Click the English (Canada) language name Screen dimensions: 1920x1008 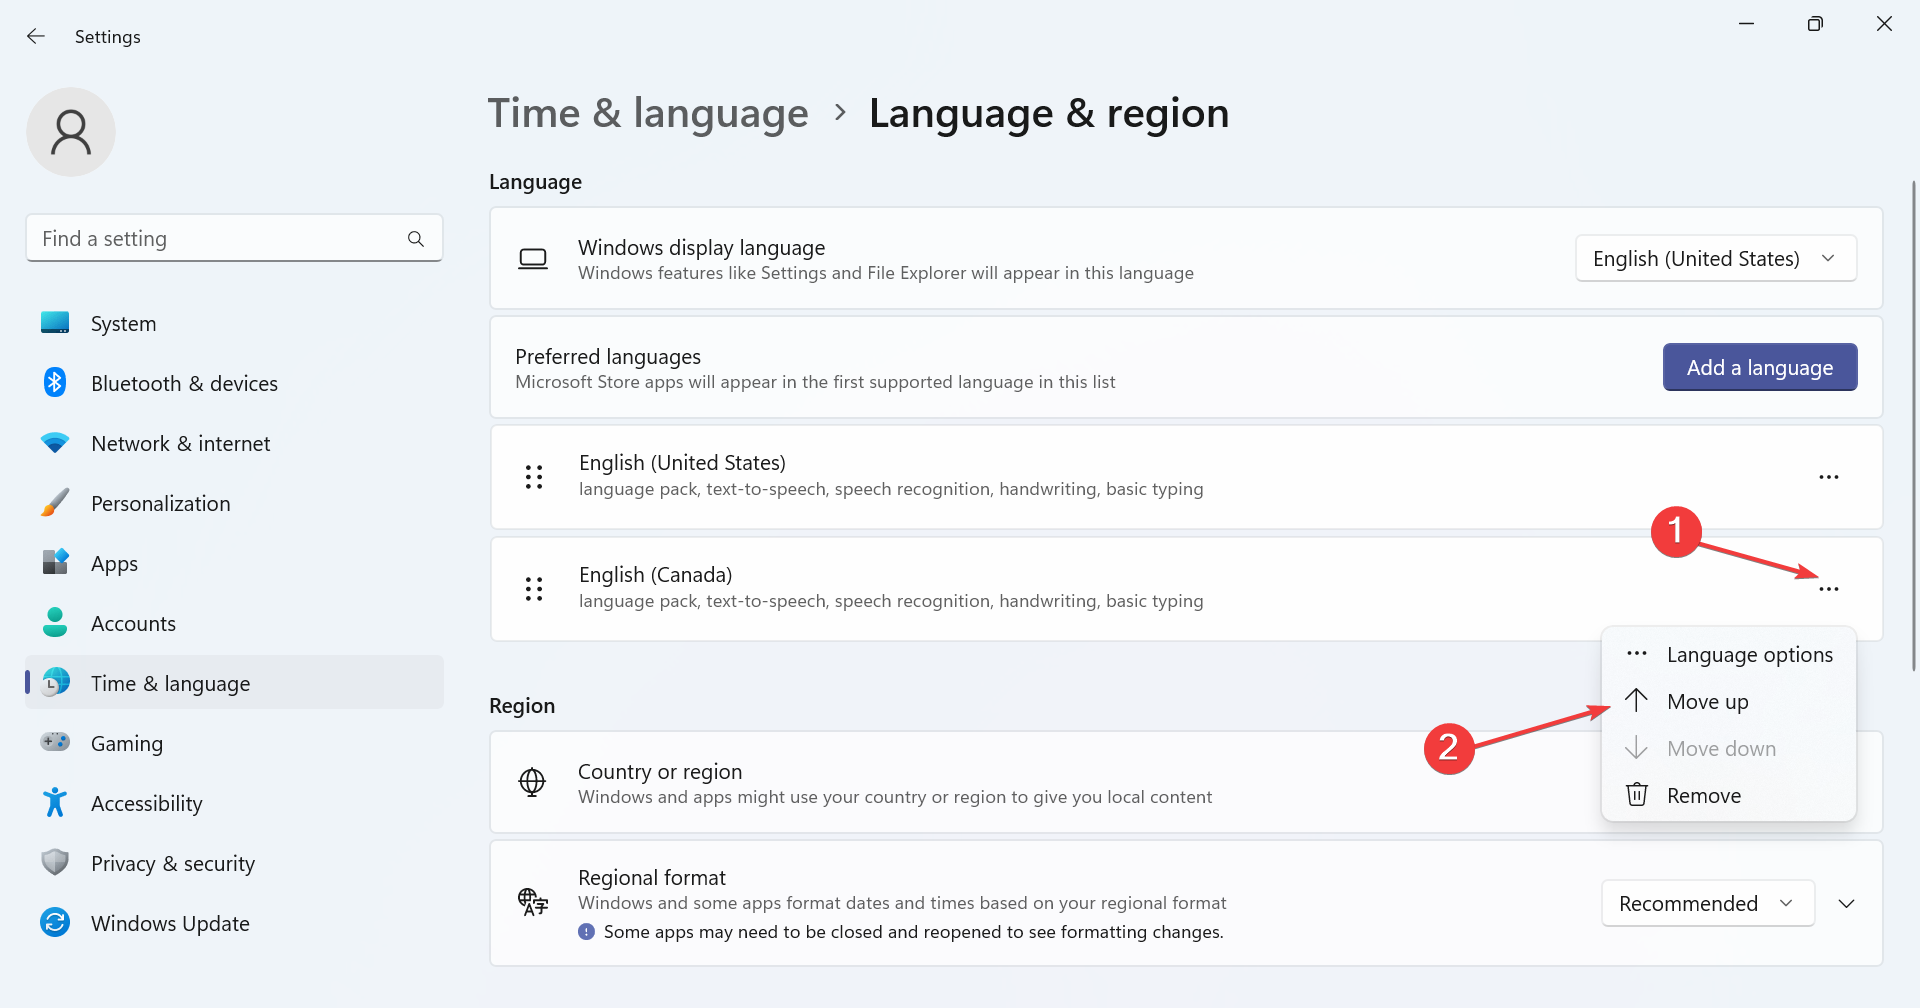(x=655, y=575)
